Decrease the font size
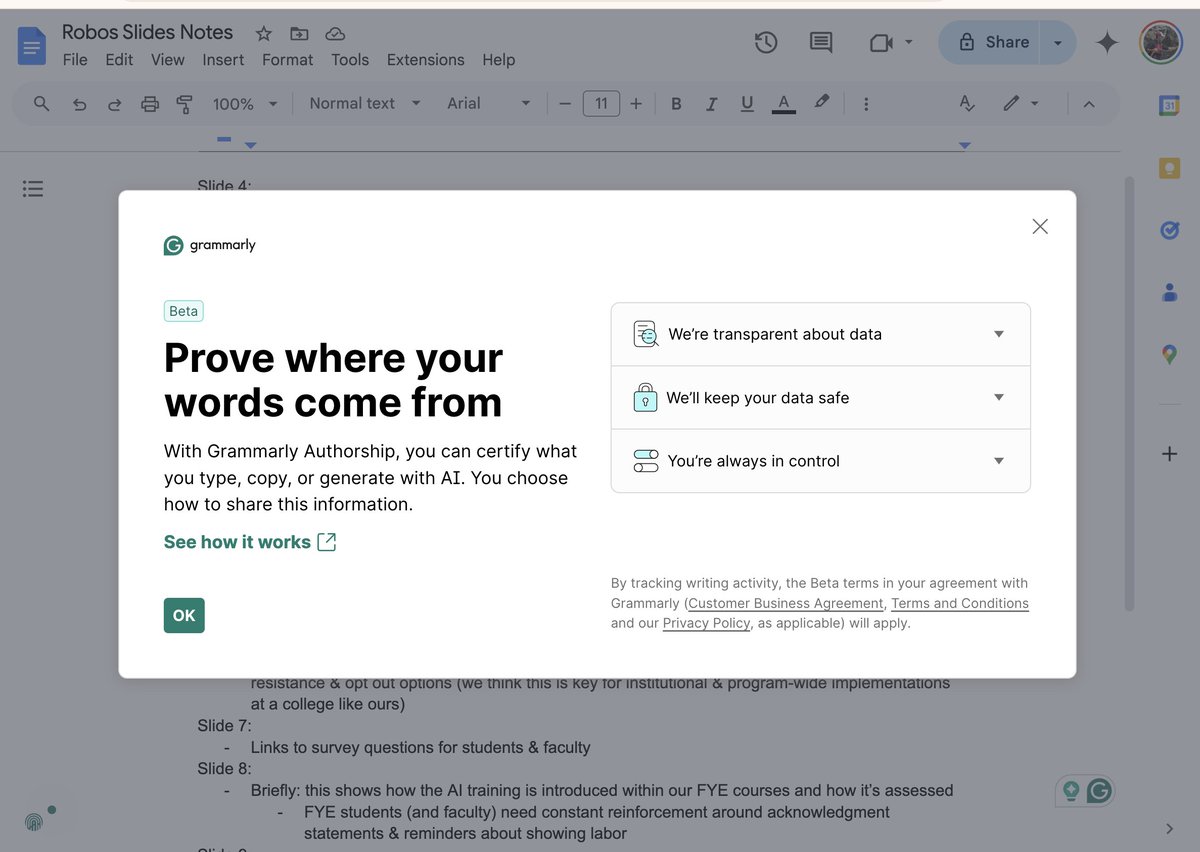This screenshot has height=852, width=1200. [565, 103]
